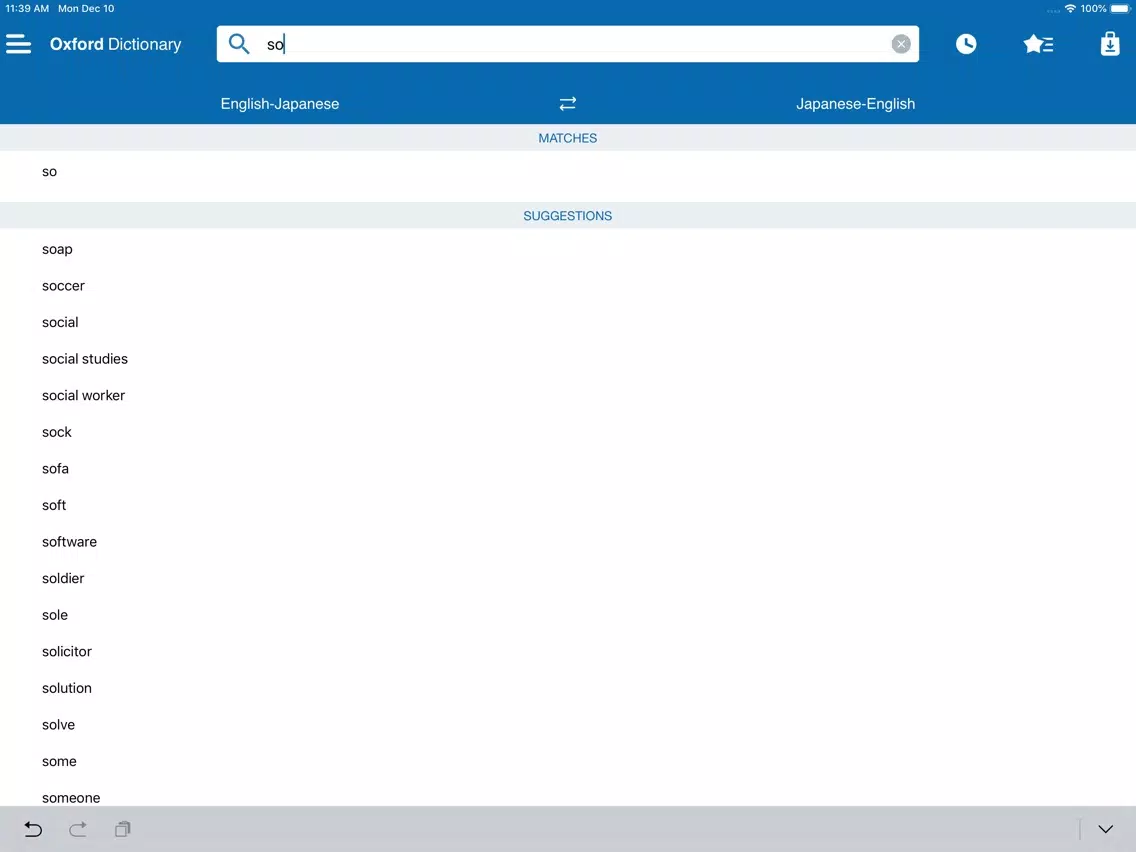Open the favorites star list

[1038, 44]
